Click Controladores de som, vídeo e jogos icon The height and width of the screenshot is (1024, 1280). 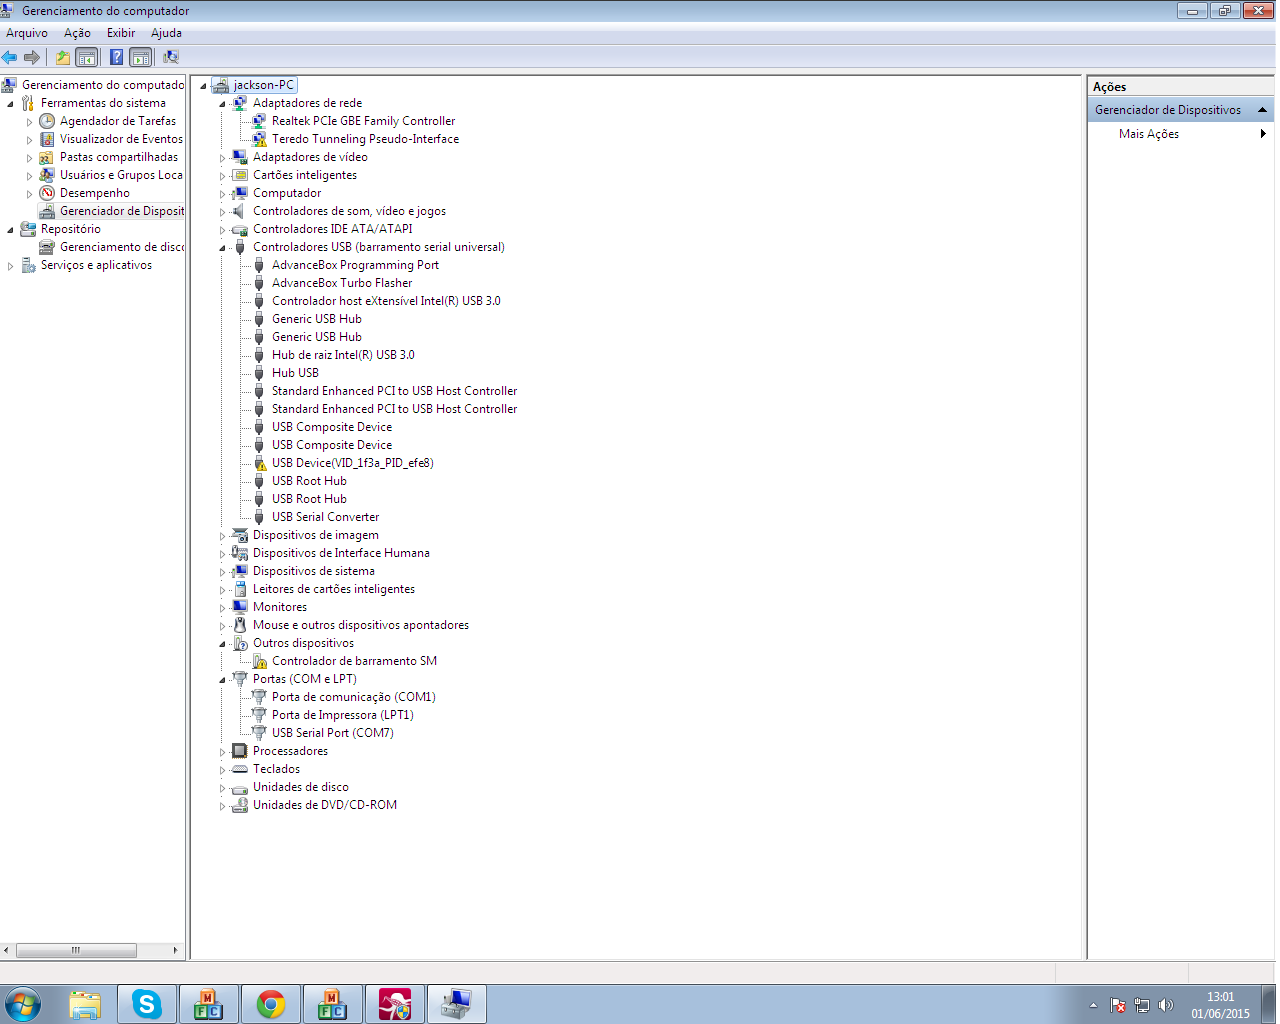pos(240,211)
